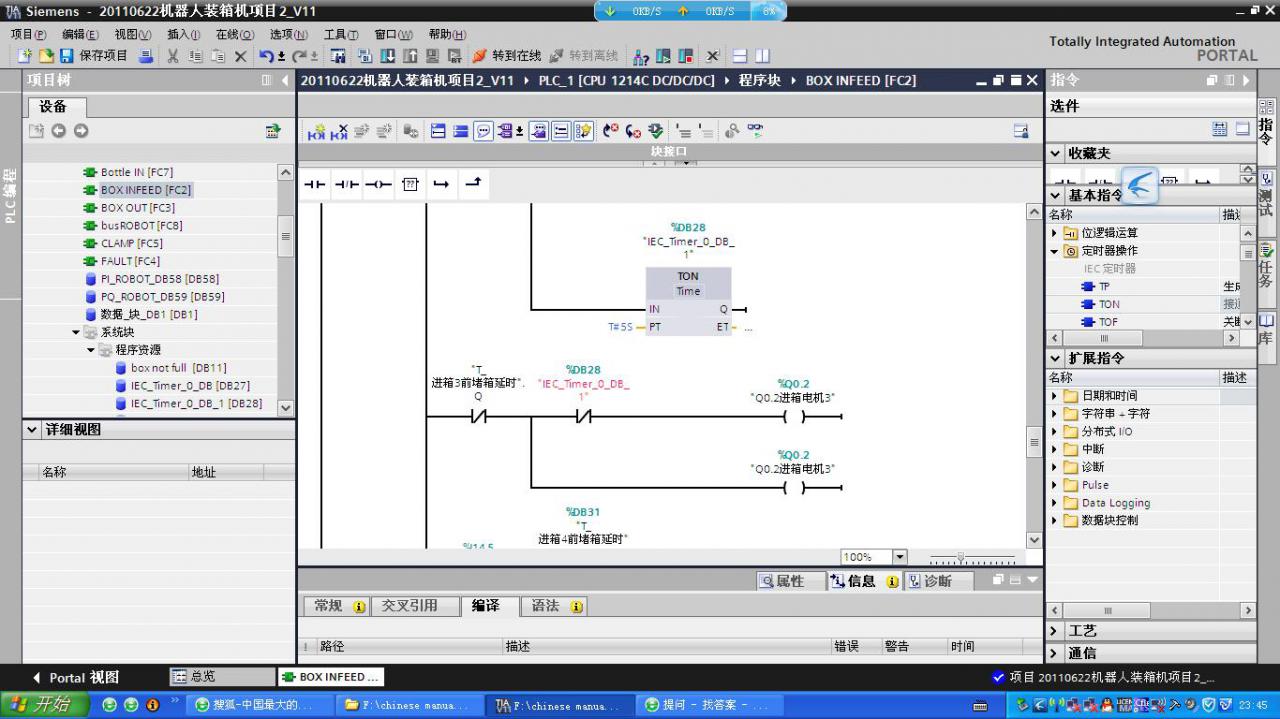This screenshot has height=719, width=1280.
Task: Open 搜狐 browser window in Windows taskbar
Action: click(x=260, y=705)
